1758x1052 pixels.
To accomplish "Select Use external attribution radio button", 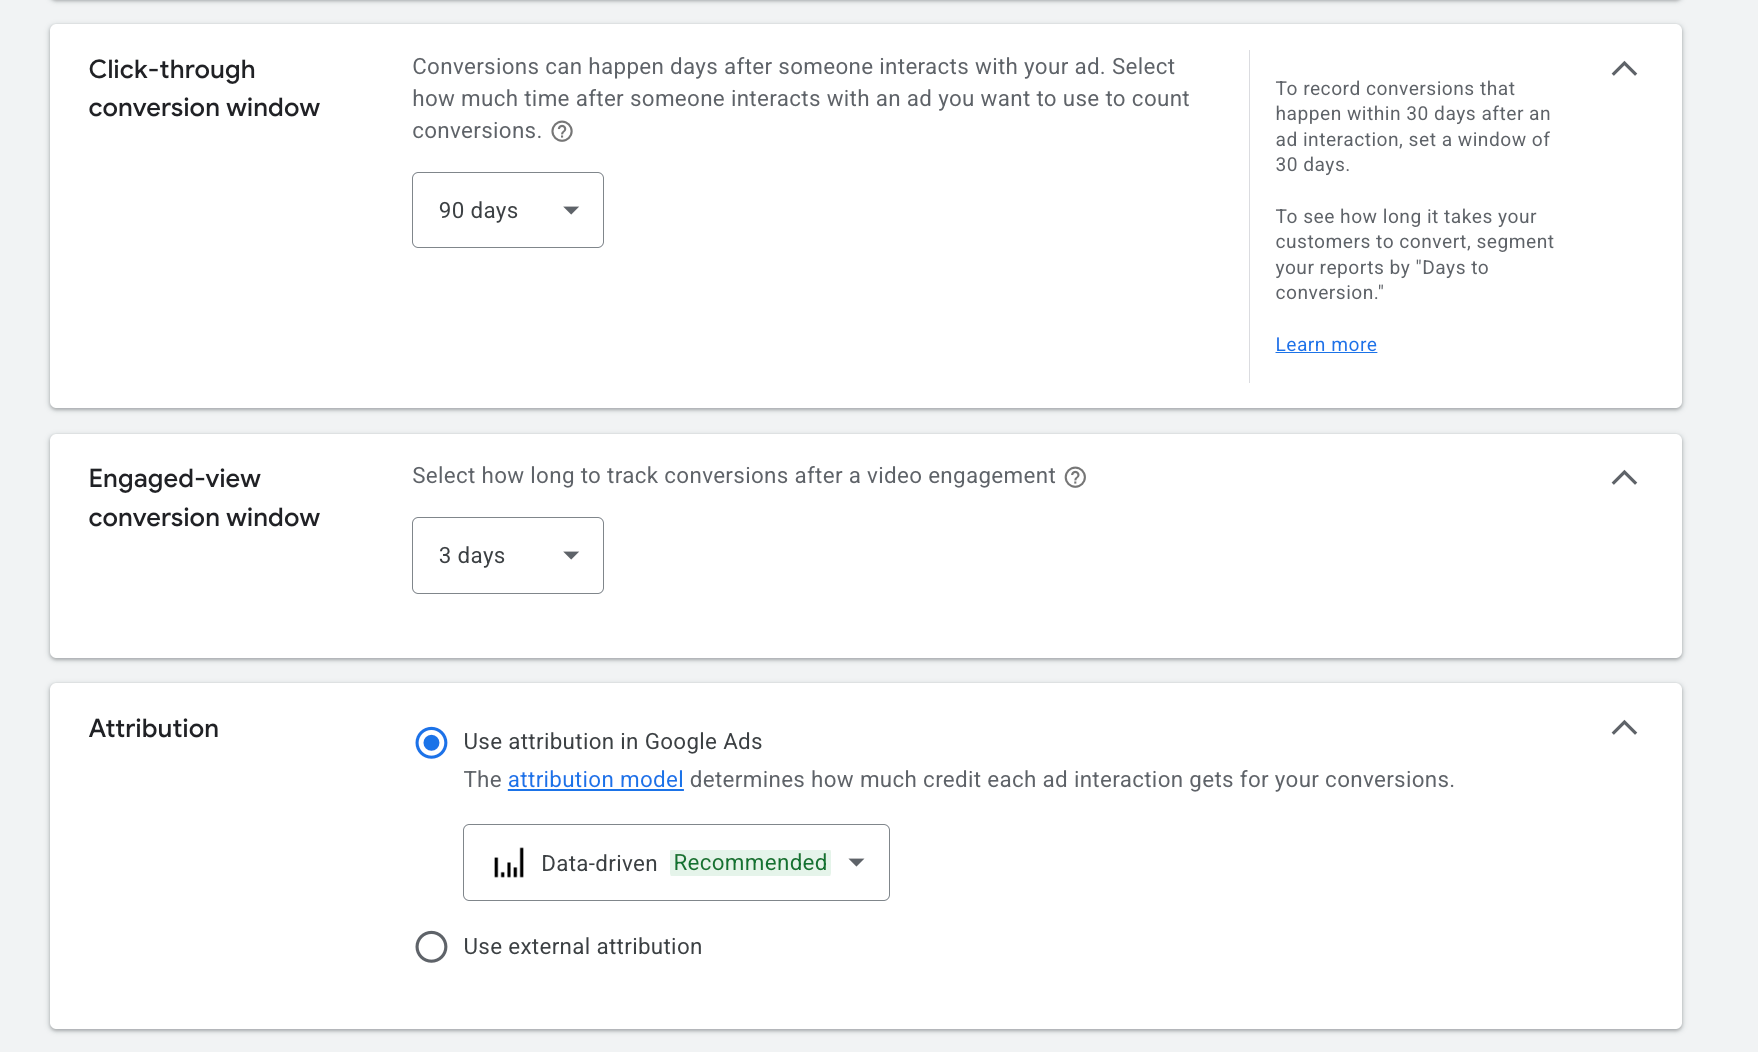I will coord(431,946).
